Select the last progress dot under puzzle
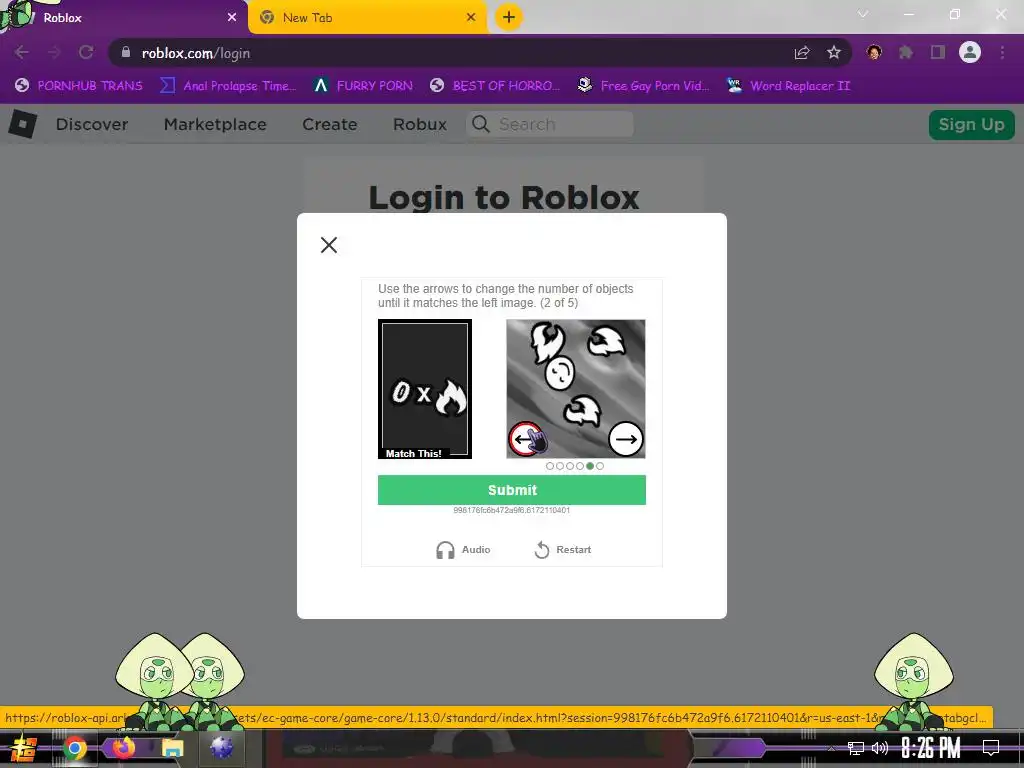The height and width of the screenshot is (768, 1024). [x=600, y=466]
